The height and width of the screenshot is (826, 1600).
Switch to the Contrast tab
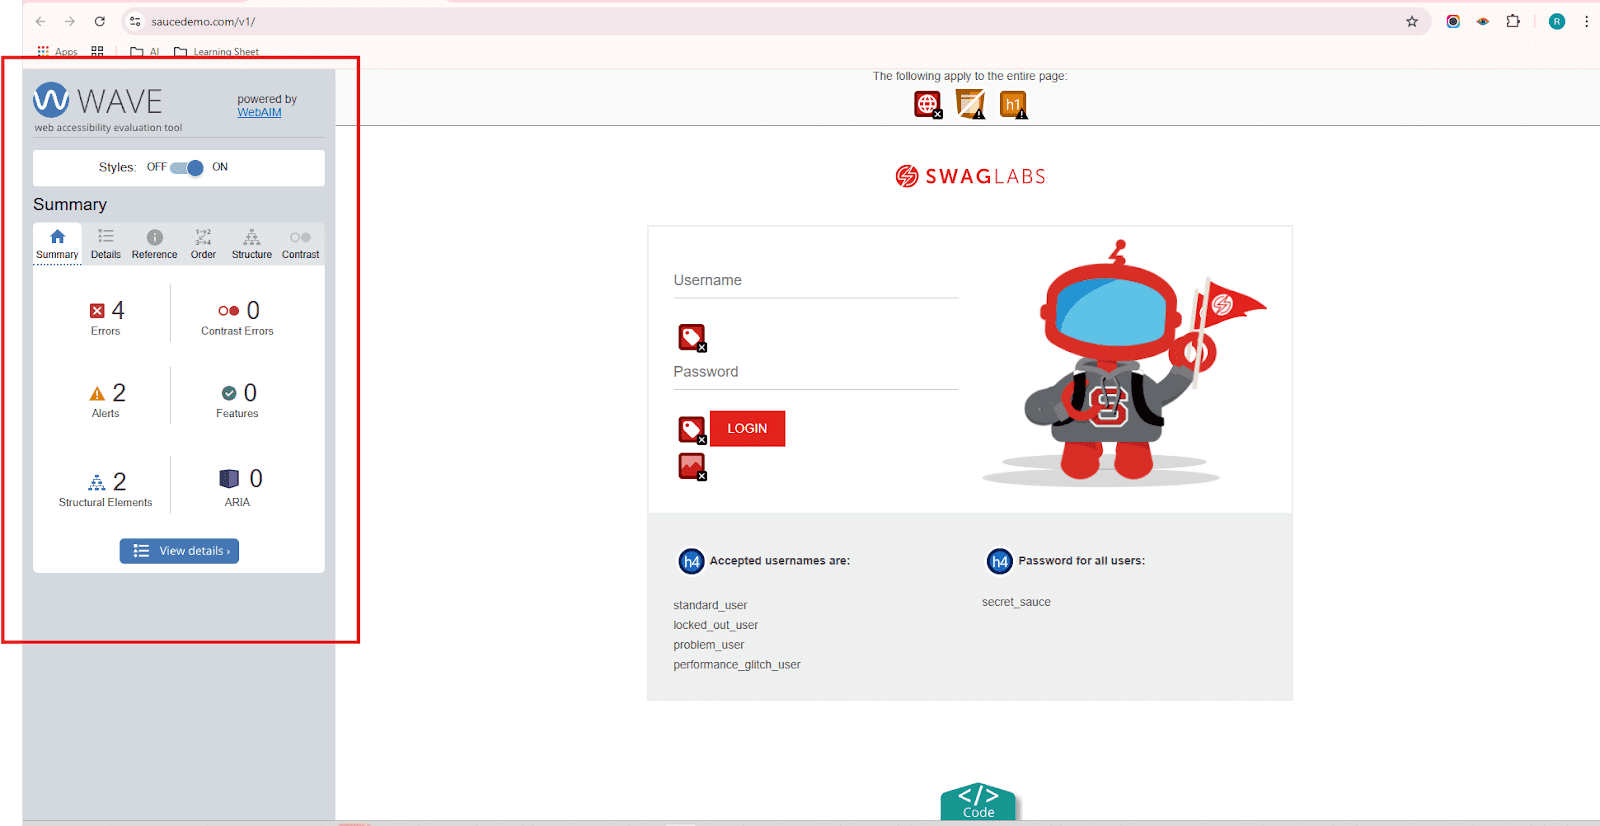coord(300,244)
